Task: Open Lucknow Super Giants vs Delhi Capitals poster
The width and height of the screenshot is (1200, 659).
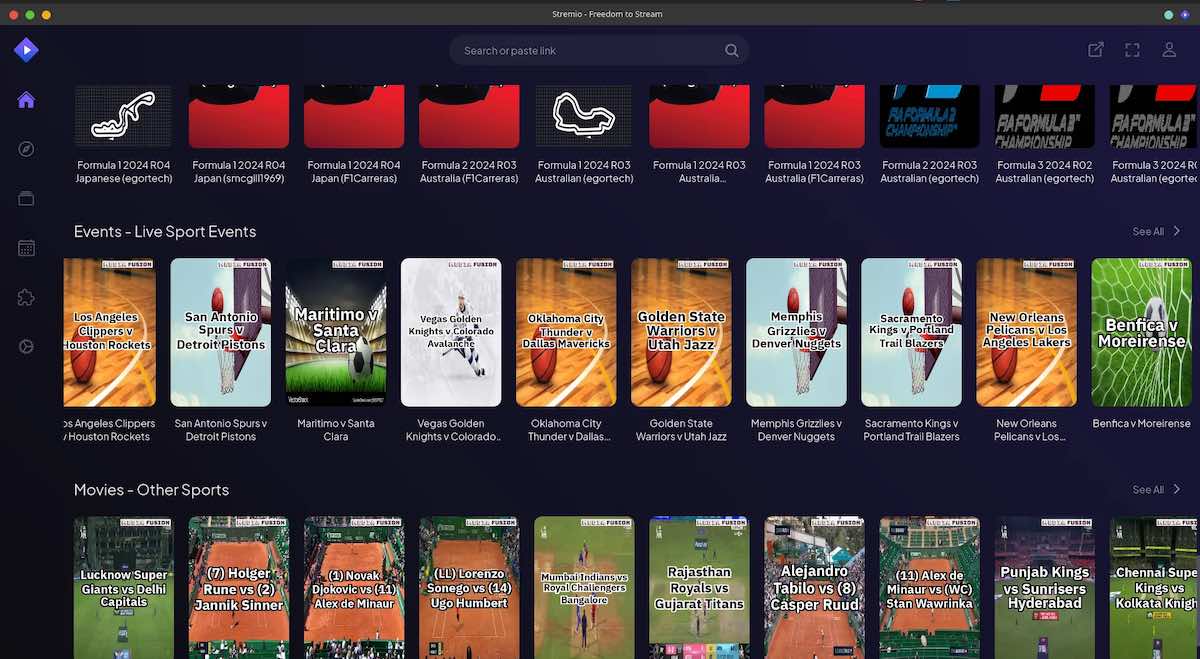Action: click(x=123, y=588)
